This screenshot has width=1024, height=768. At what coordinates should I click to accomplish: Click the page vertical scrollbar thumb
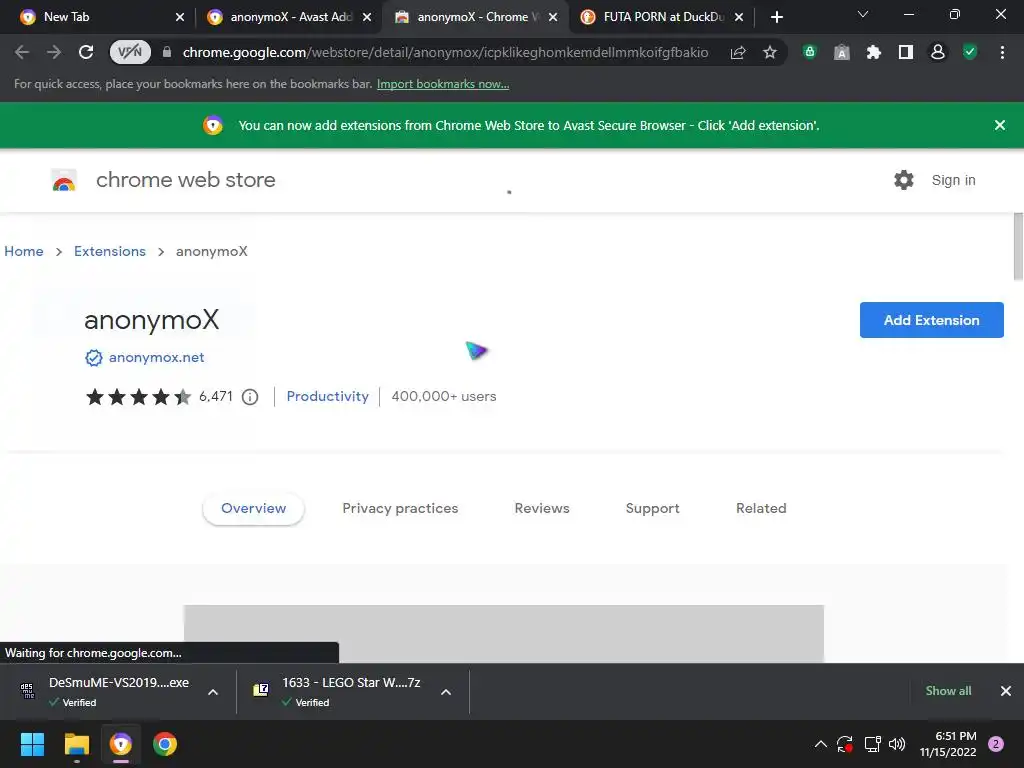pos(1018,247)
